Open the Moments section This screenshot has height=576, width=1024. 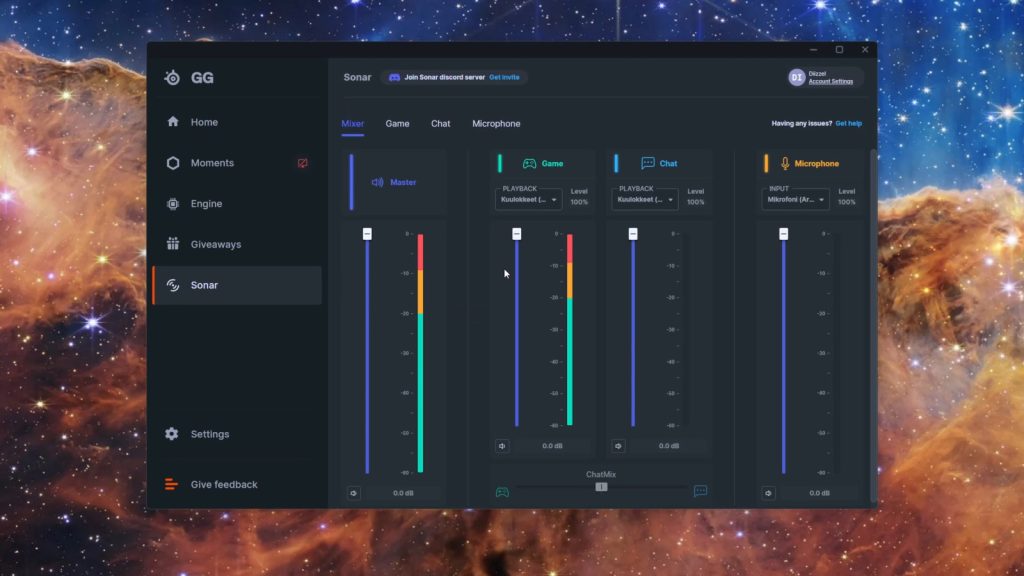point(211,163)
